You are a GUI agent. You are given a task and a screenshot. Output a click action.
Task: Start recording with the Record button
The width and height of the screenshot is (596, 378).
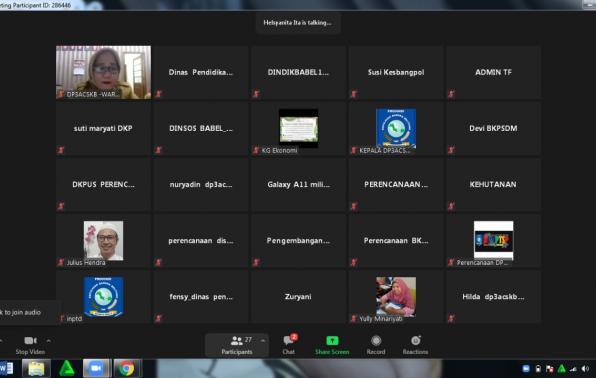pos(376,345)
